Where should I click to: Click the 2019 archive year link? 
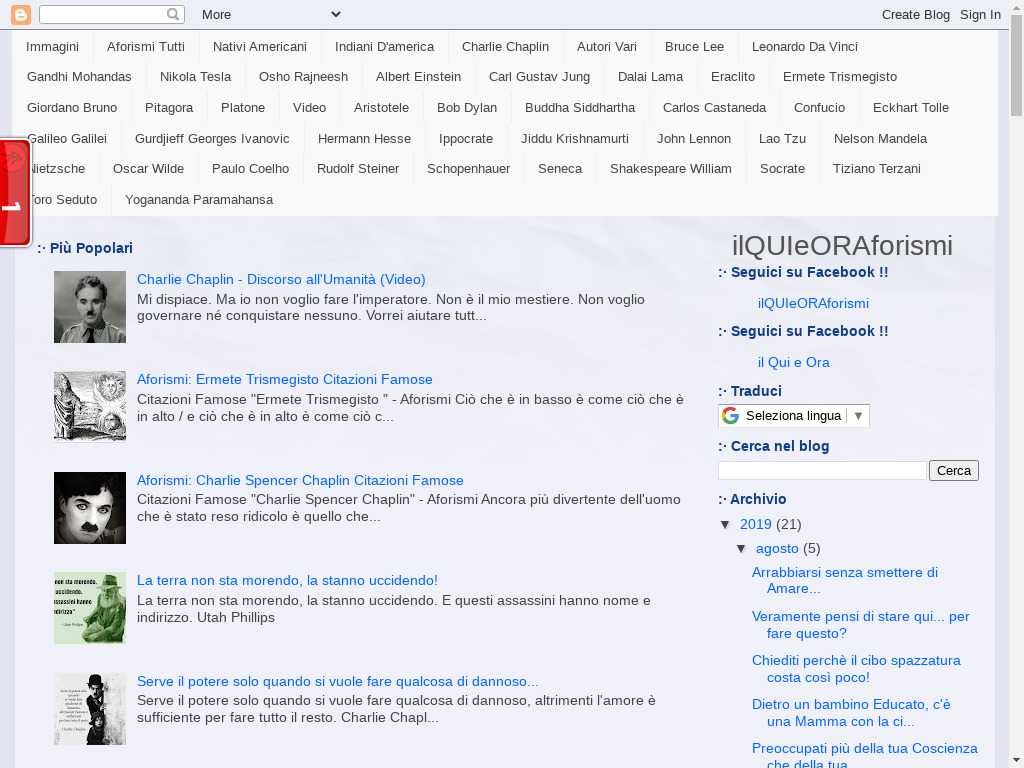pyautogui.click(x=756, y=524)
